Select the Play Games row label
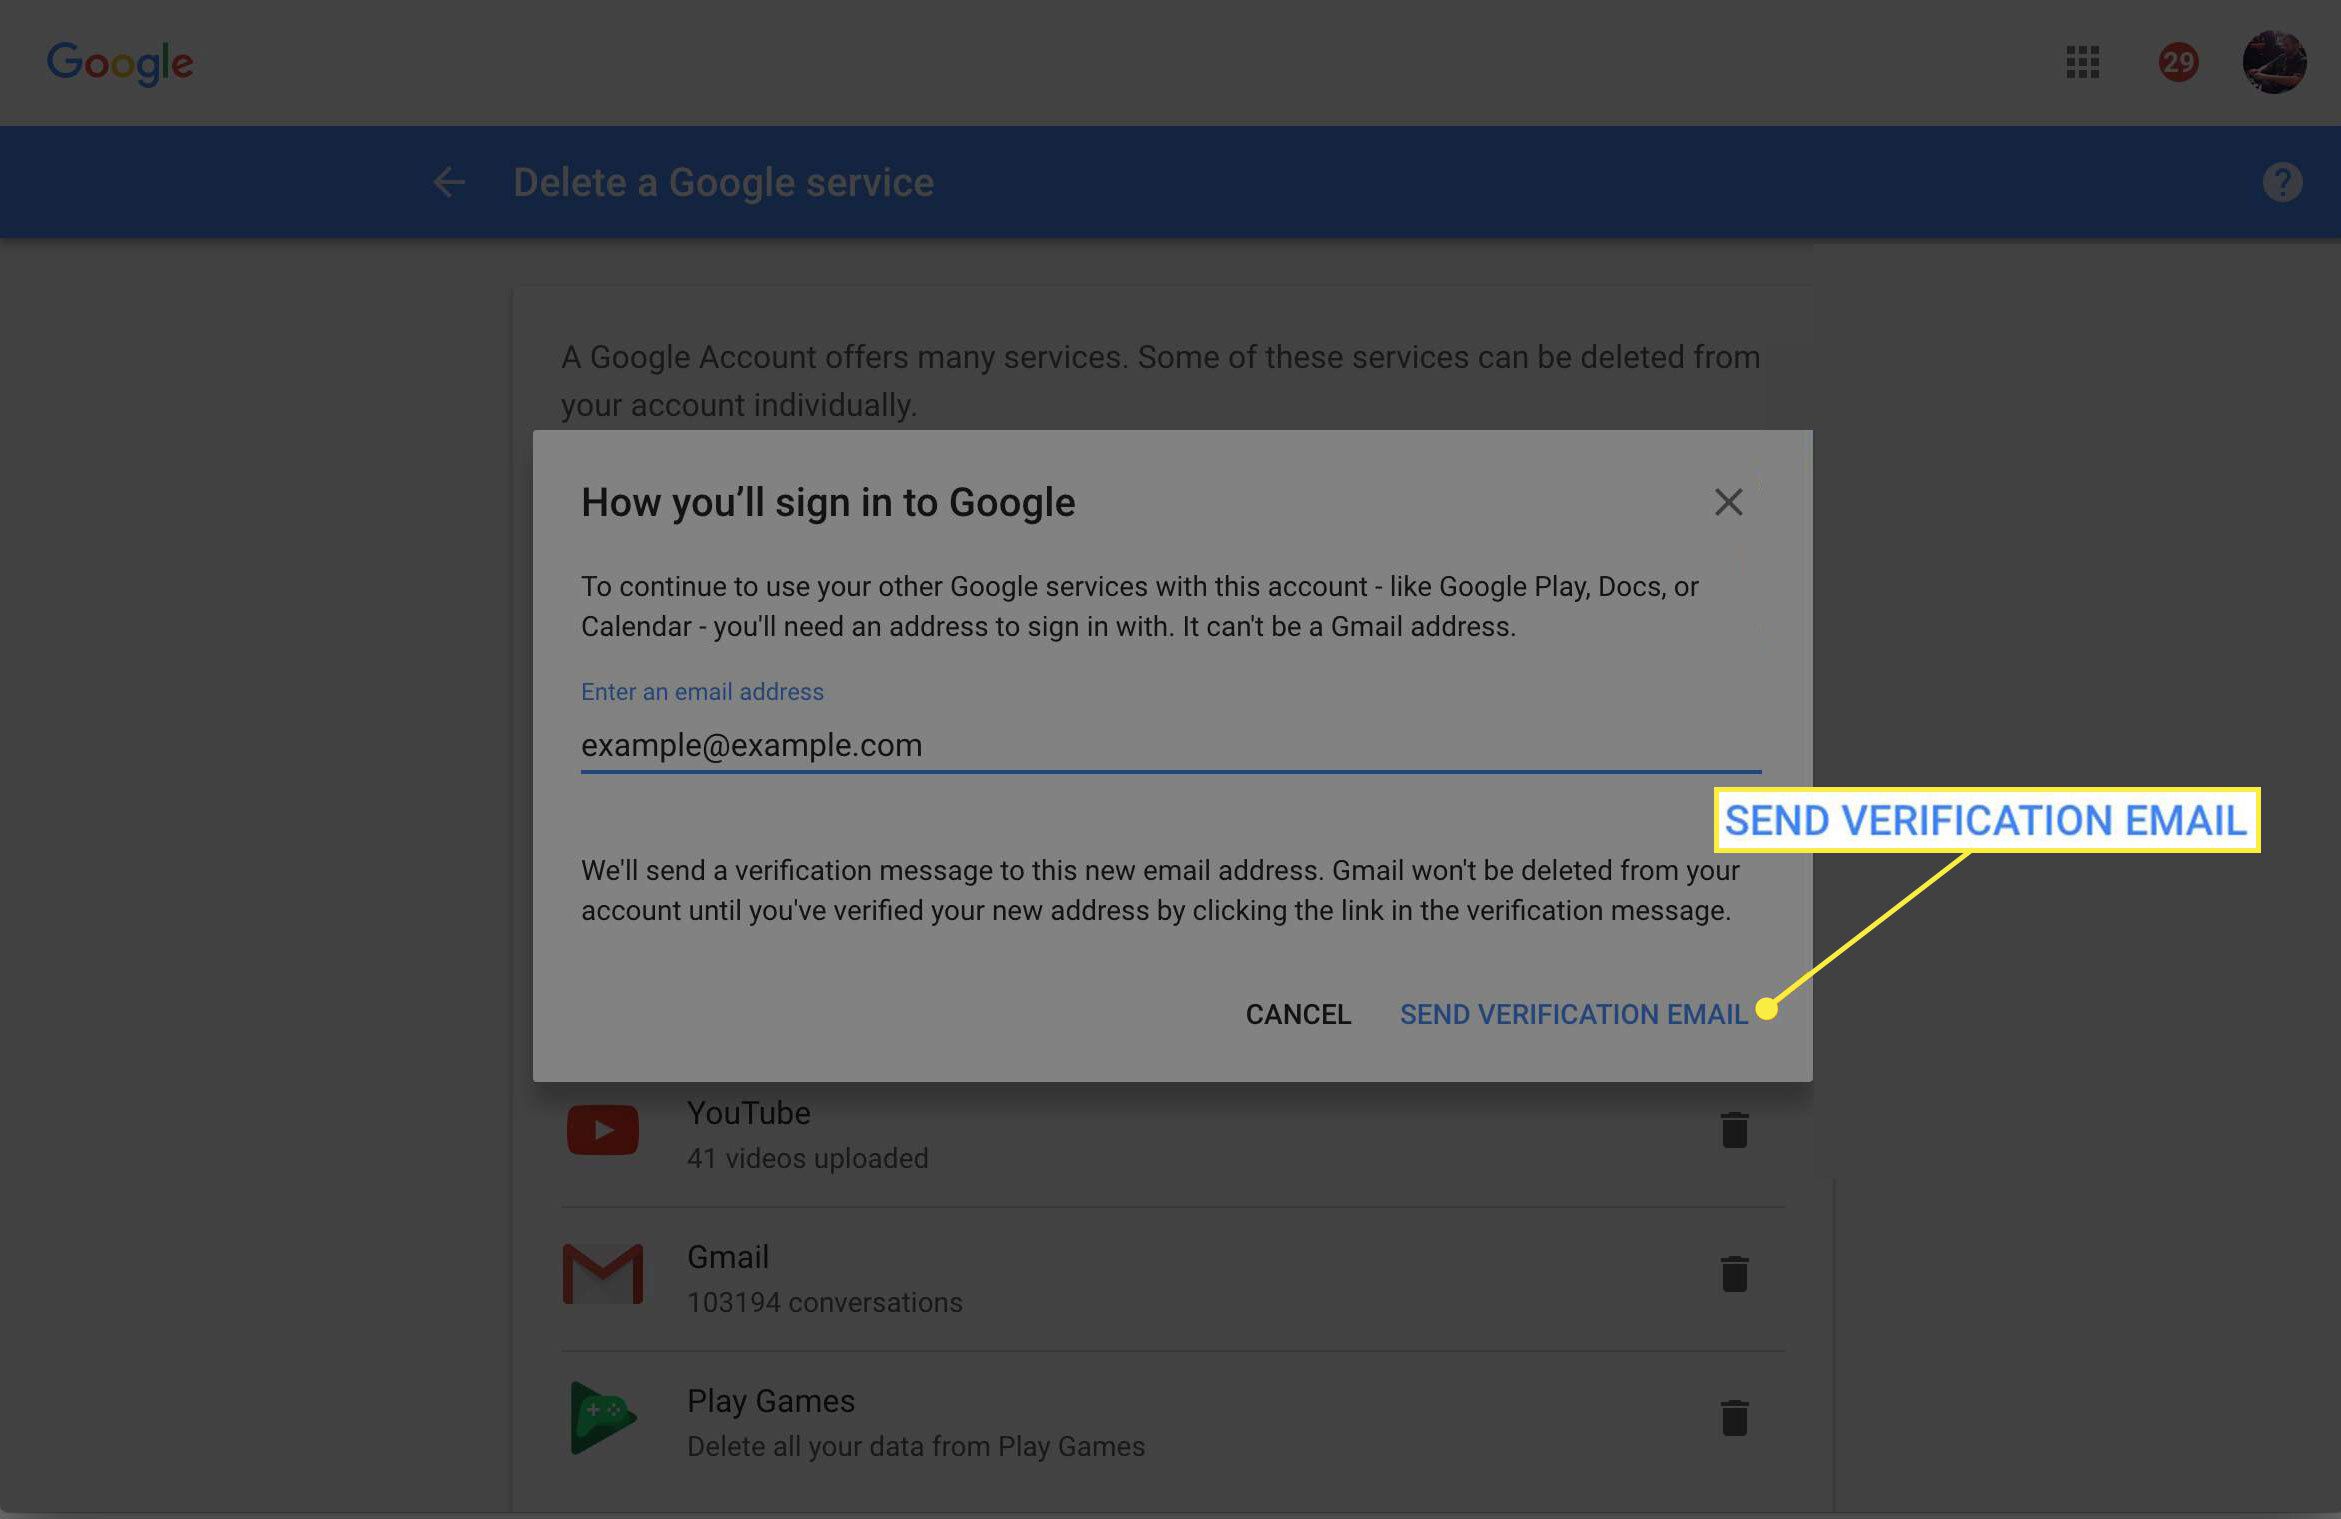2341x1519 pixels. click(x=770, y=1401)
